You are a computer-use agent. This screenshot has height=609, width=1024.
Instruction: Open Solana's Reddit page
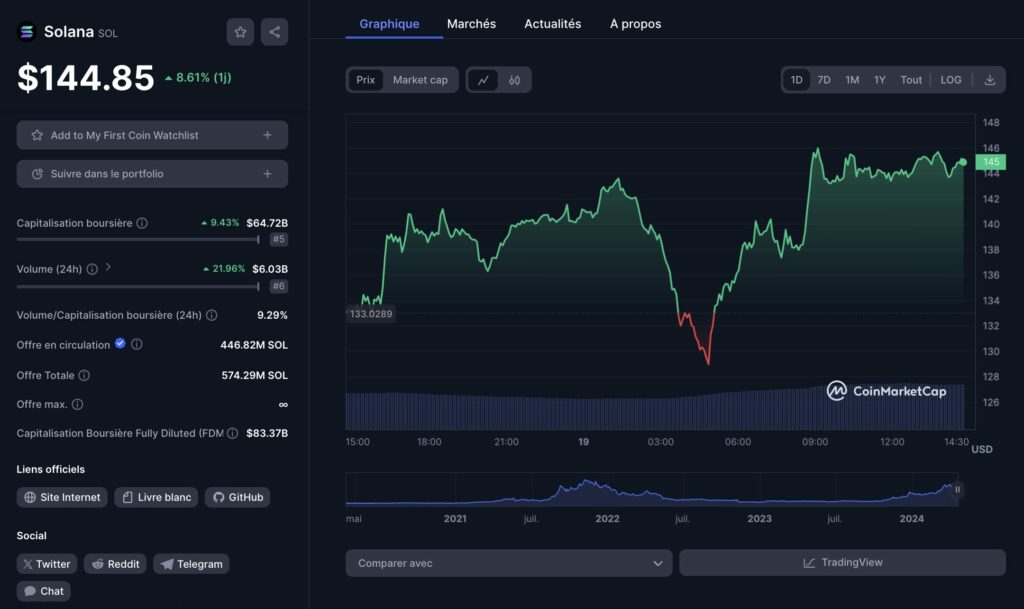[115, 564]
